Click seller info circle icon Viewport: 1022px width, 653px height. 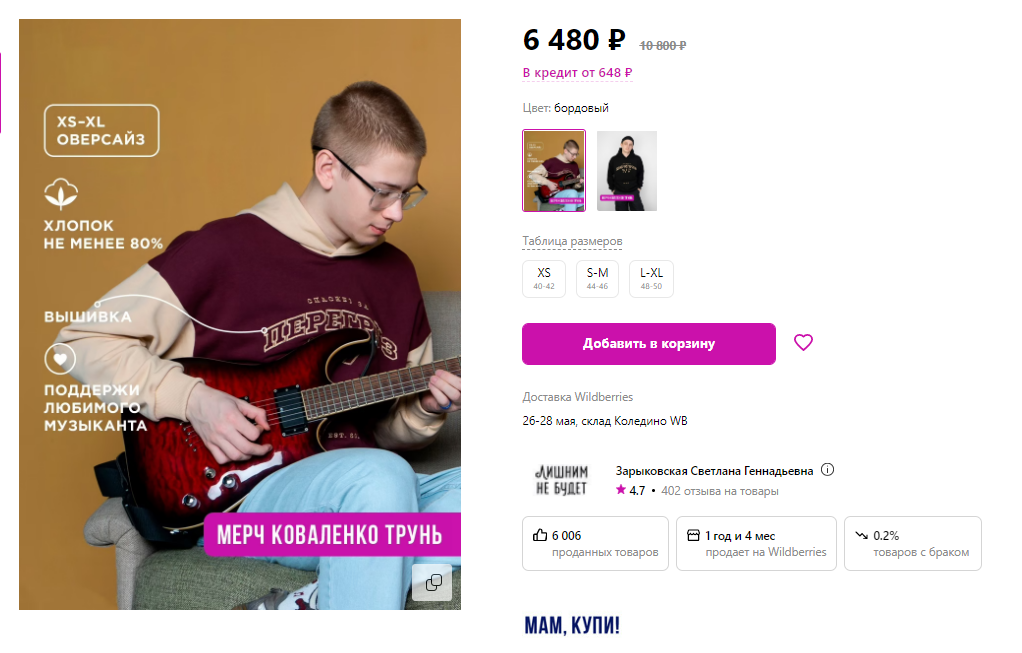(x=827, y=469)
